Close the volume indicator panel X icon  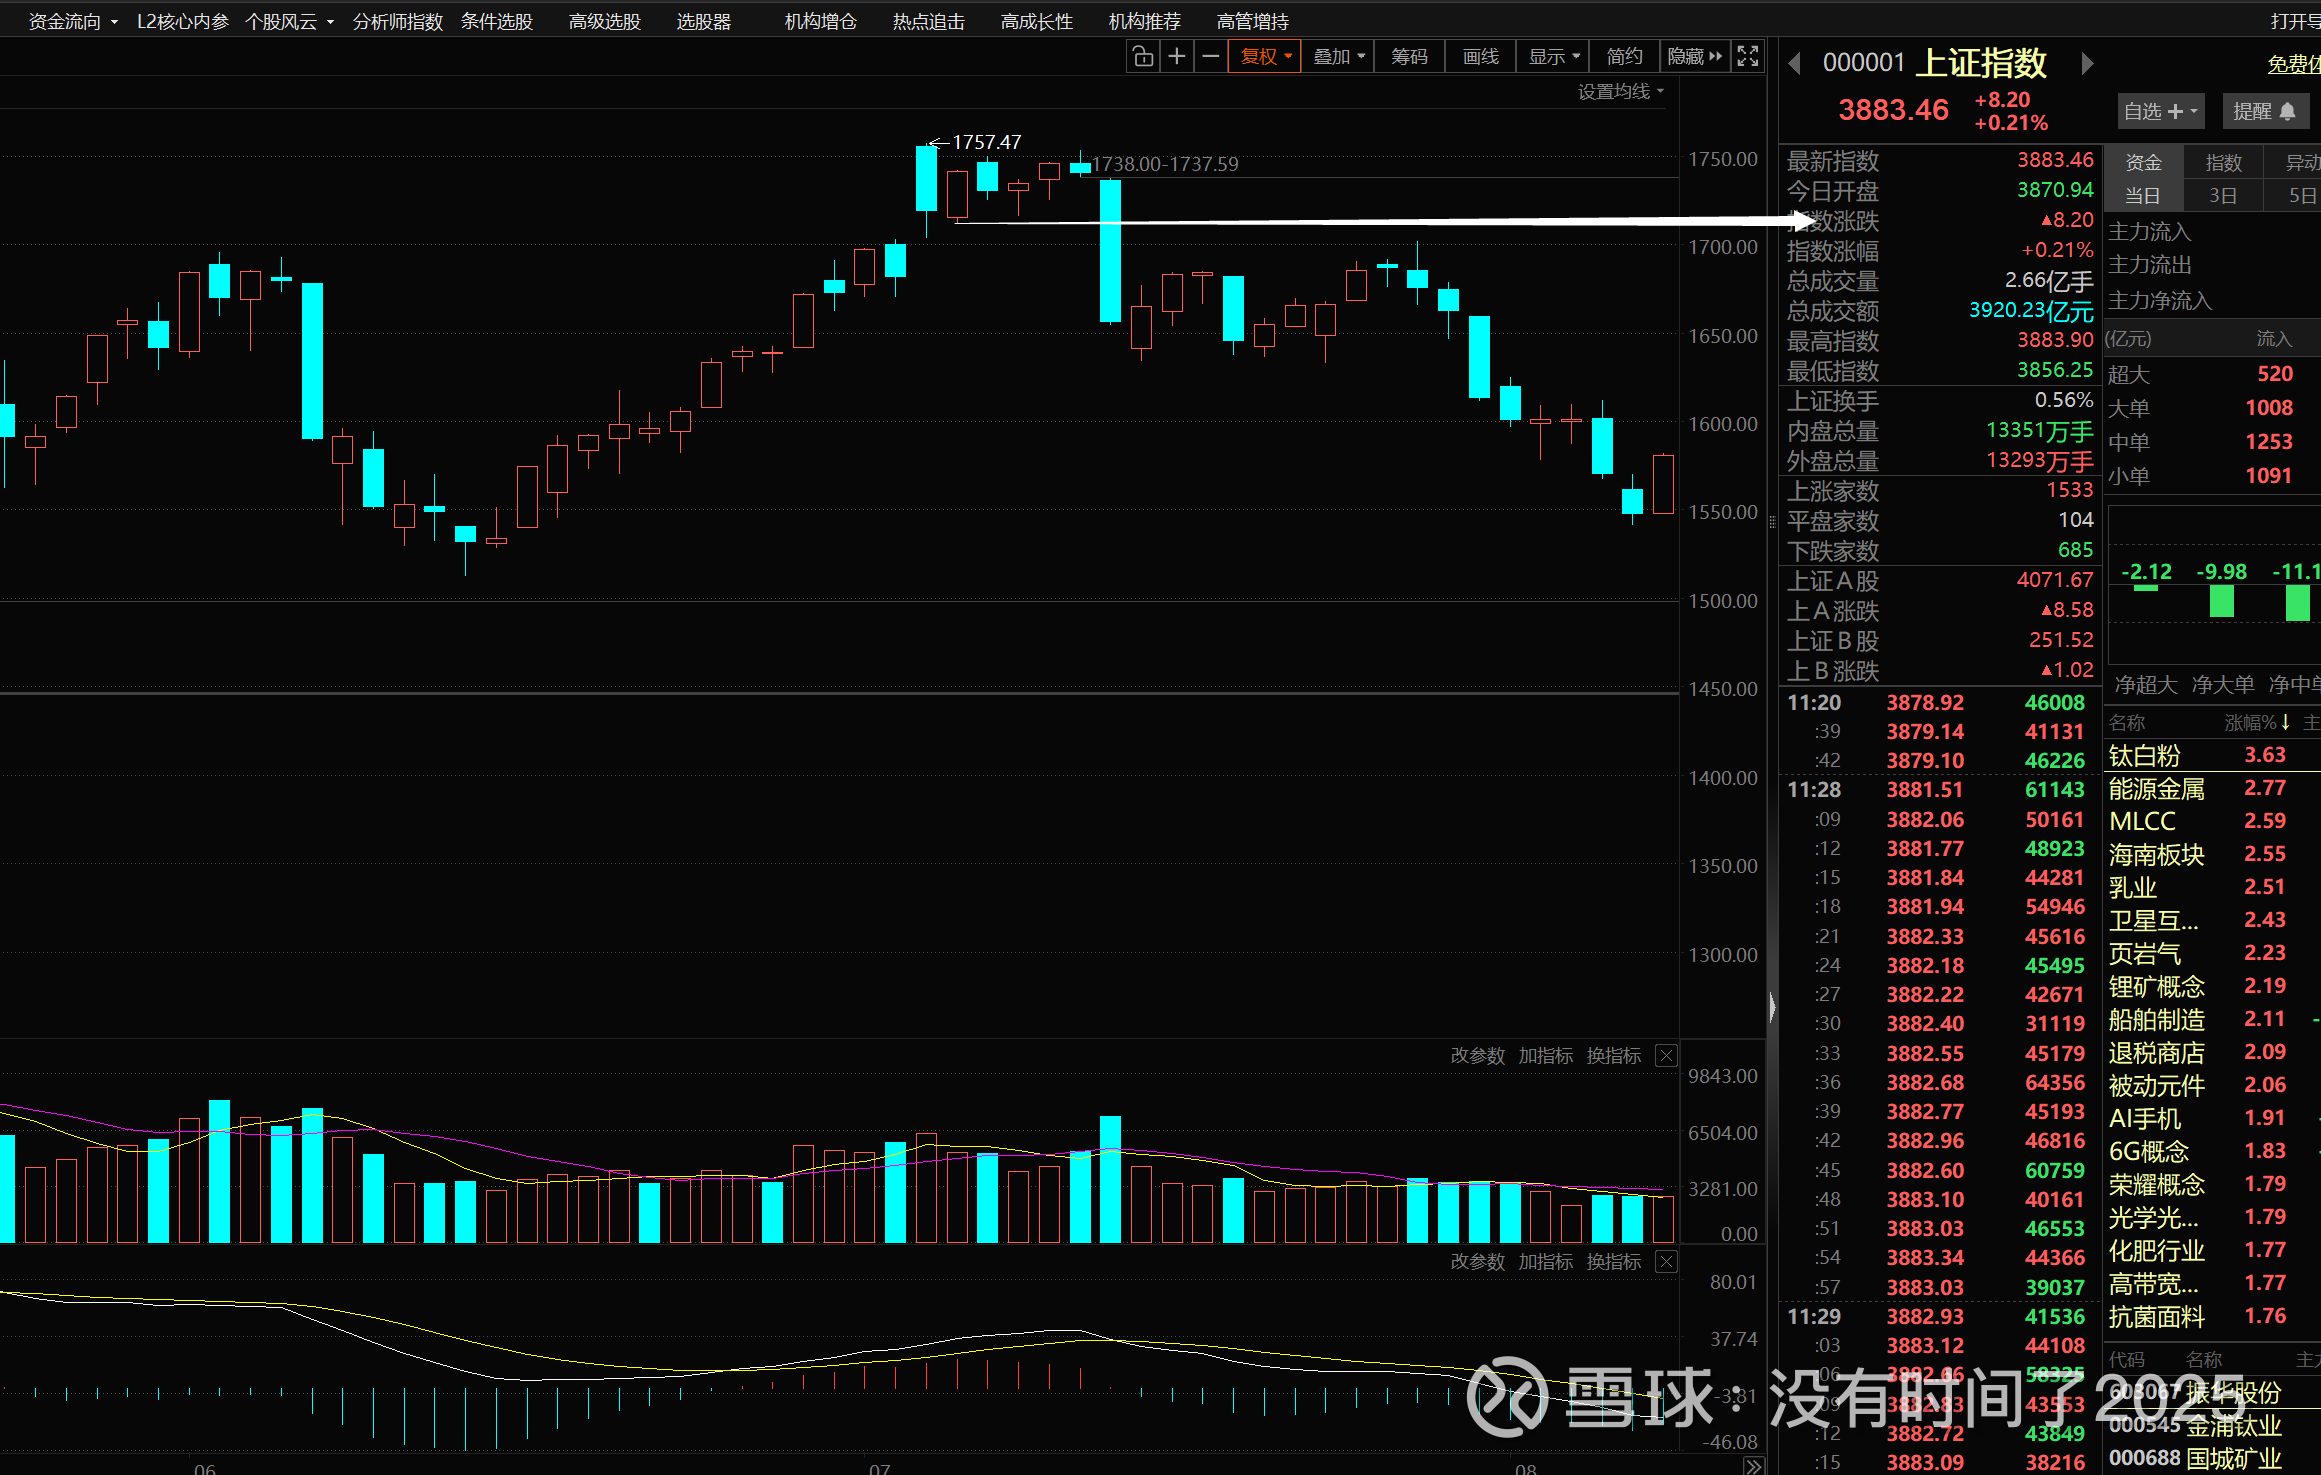coord(1666,1056)
